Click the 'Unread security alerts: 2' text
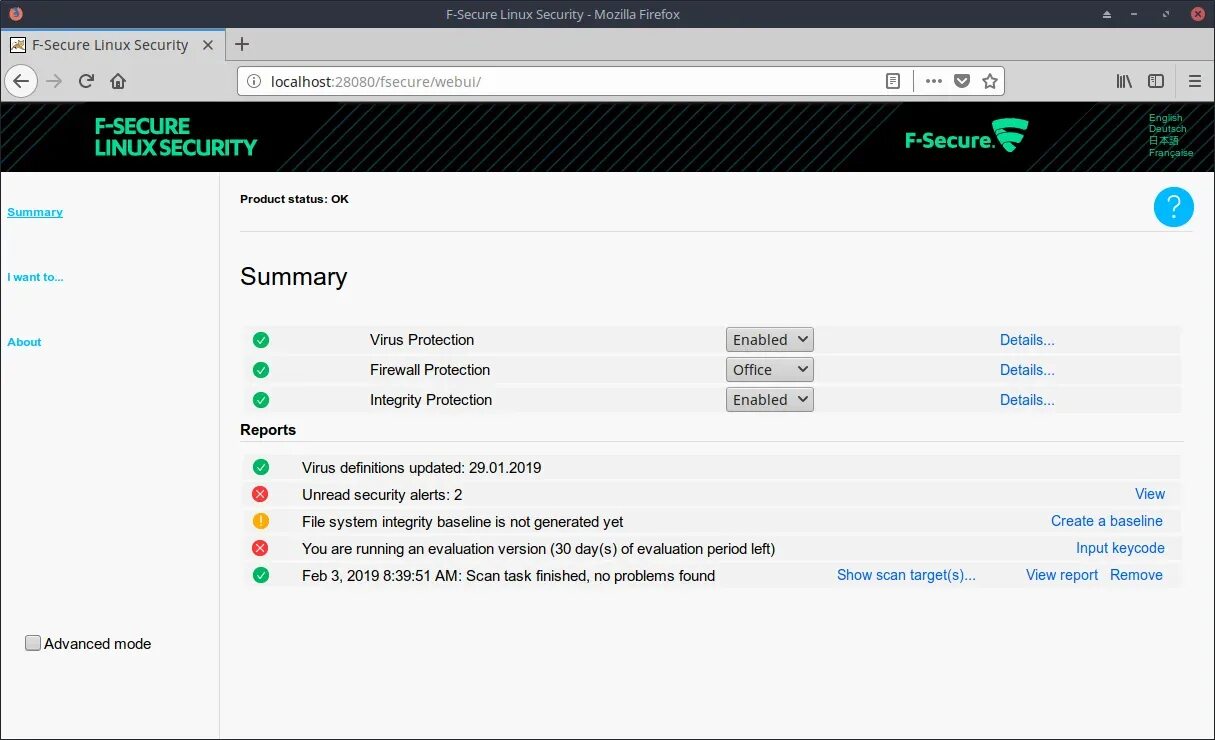Viewport: 1215px width, 740px height. [382, 494]
